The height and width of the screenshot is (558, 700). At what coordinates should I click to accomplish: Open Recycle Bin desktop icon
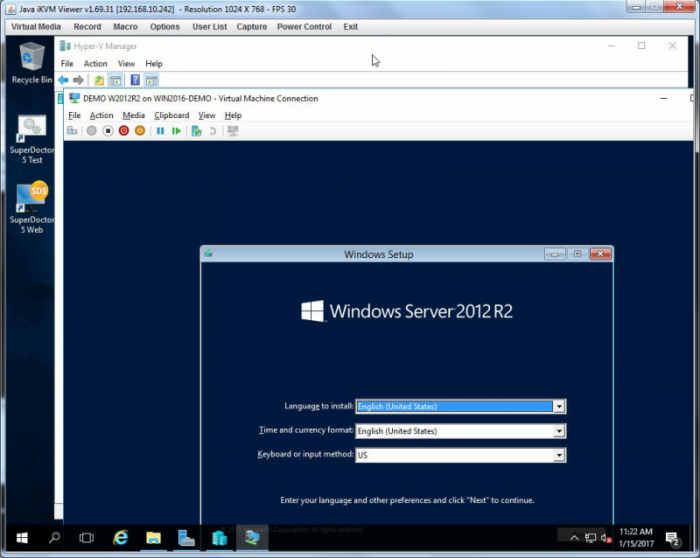point(32,62)
